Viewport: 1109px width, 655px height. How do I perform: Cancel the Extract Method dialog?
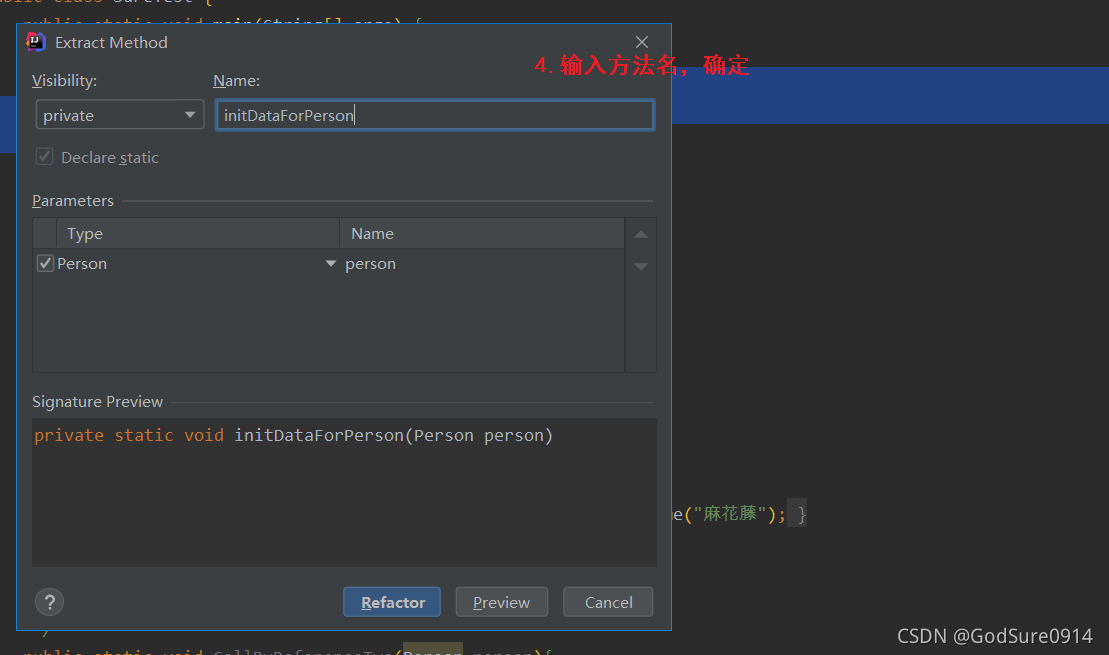tap(608, 602)
